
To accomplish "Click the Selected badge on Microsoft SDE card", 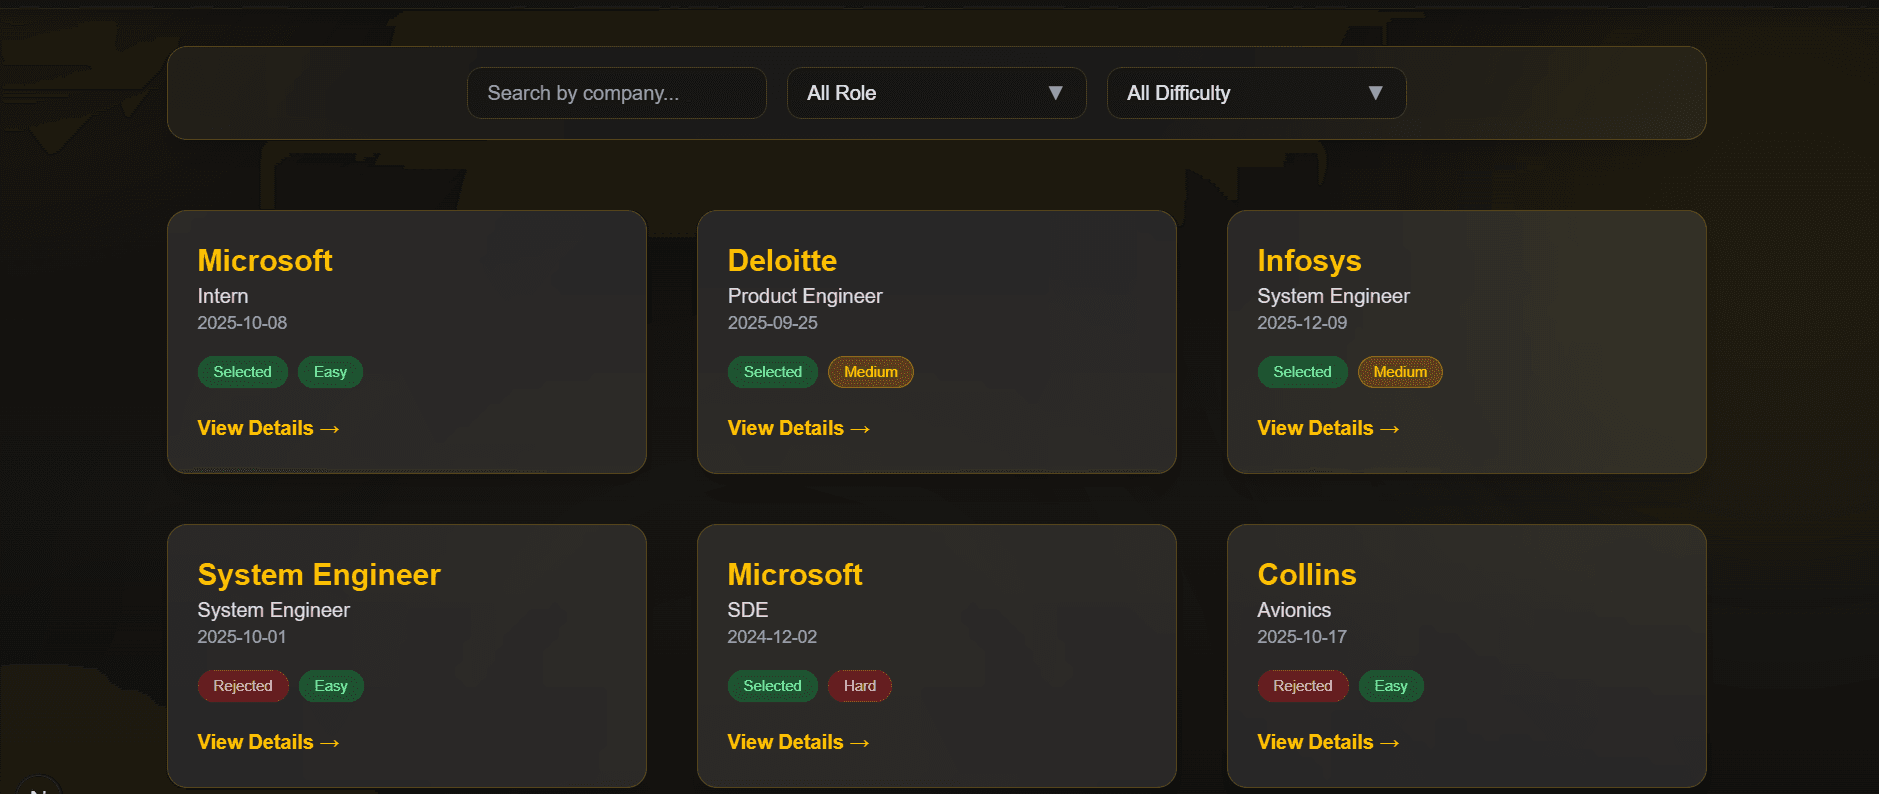I will coord(772,686).
